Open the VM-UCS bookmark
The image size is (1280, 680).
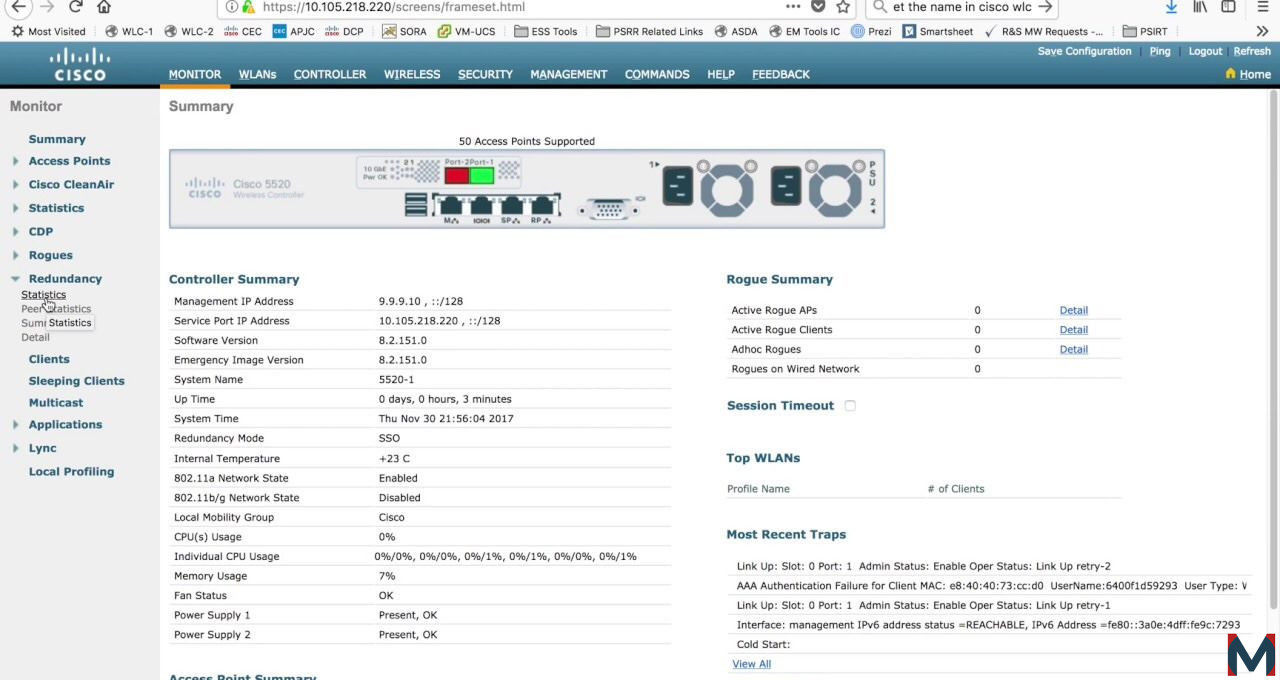pos(466,31)
